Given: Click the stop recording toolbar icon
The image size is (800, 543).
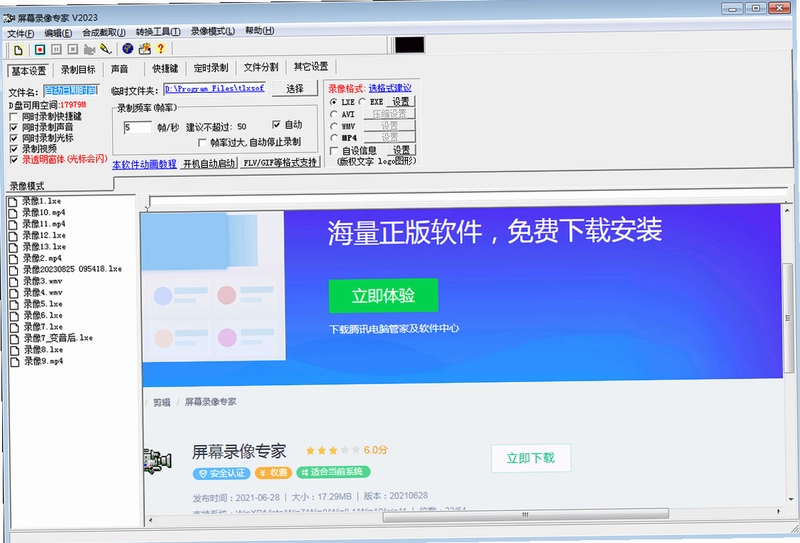Looking at the screenshot, I should (x=72, y=50).
